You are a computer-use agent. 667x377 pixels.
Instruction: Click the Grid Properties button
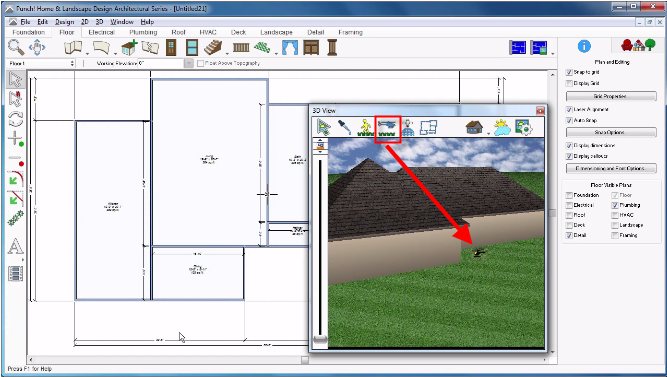(611, 96)
